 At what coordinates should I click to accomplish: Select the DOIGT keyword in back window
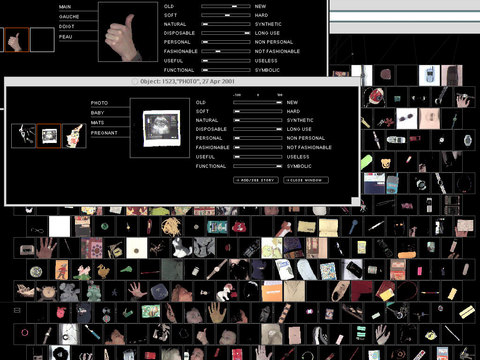pos(67,26)
